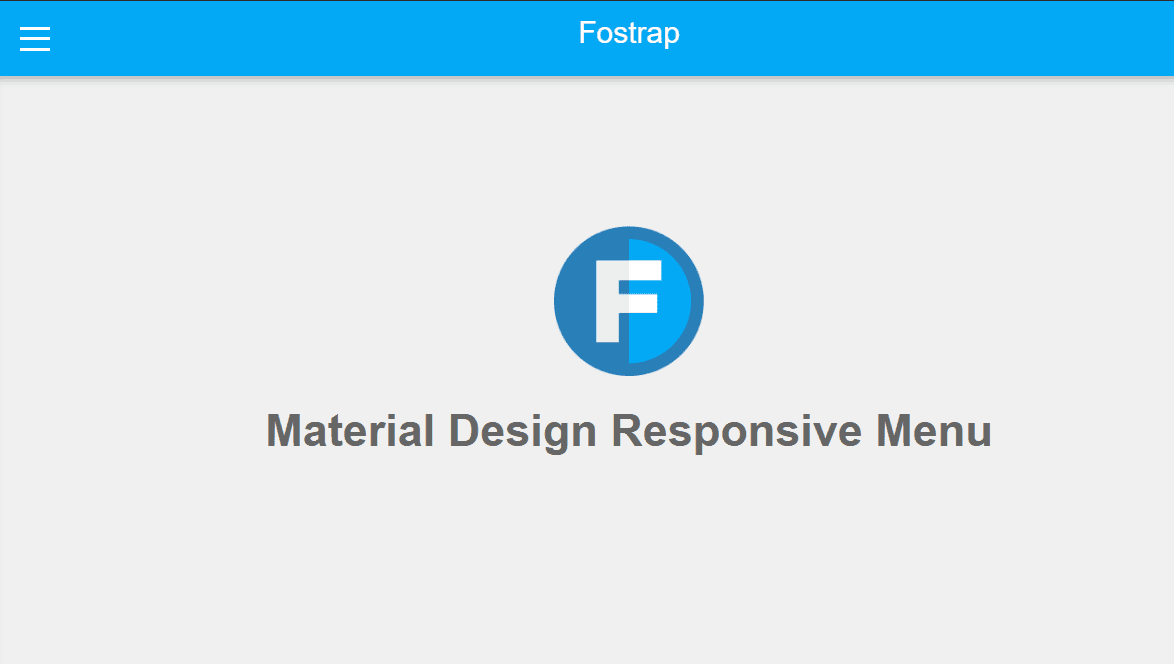Click the bottom line of hamburger icon
The image size is (1174, 664).
pos(35,49)
